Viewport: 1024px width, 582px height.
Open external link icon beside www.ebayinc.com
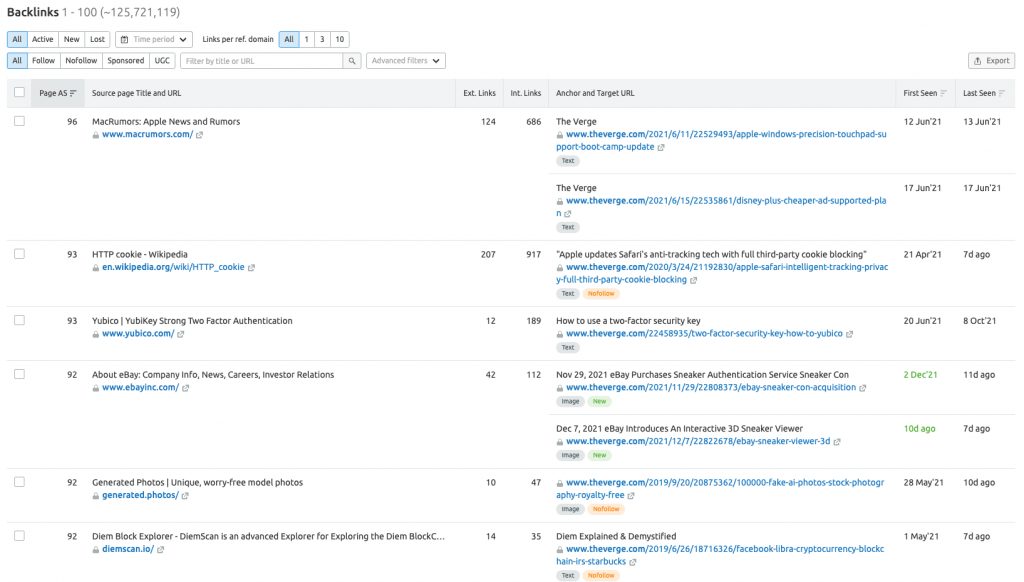tap(185, 388)
